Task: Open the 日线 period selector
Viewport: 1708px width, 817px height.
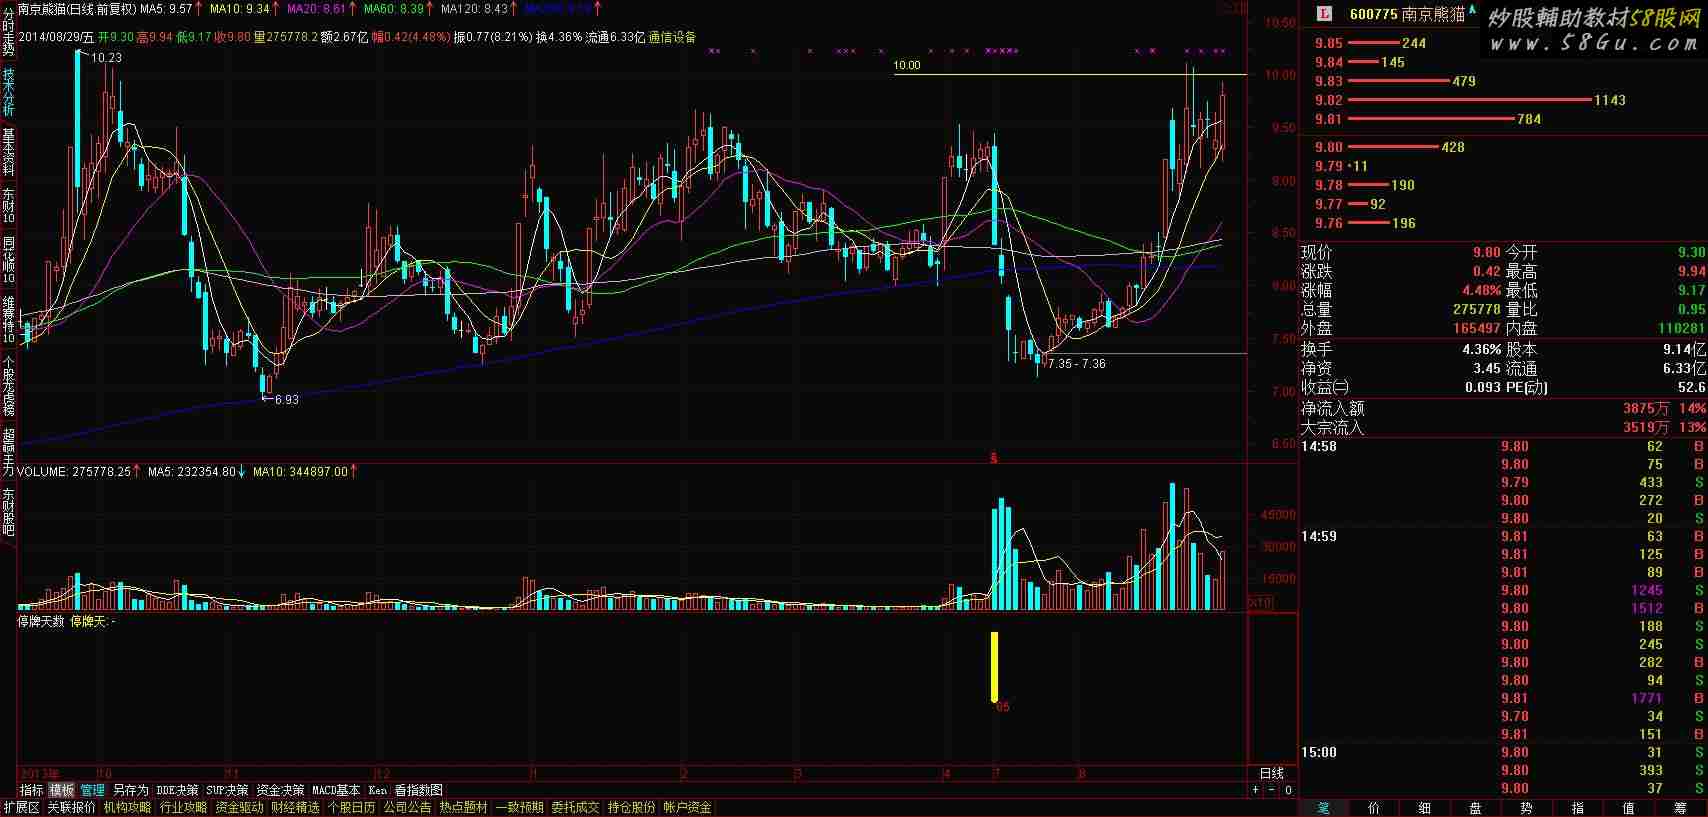Action: click(1271, 773)
